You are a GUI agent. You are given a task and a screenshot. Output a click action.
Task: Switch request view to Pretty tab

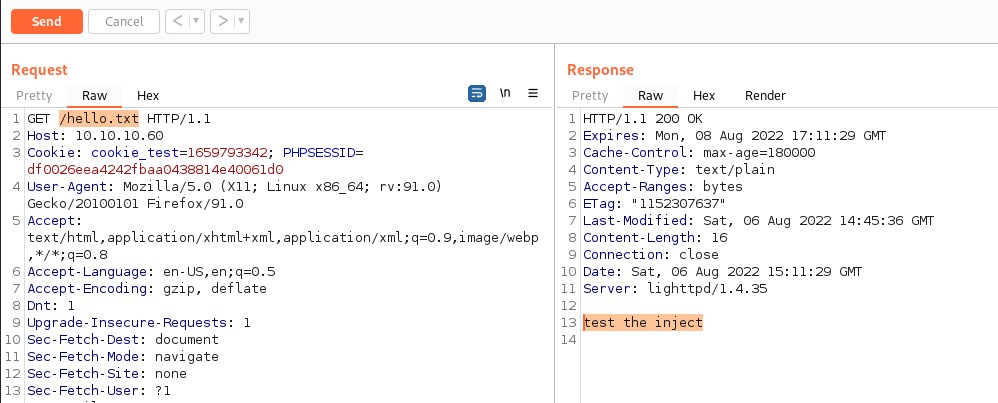tap(34, 96)
